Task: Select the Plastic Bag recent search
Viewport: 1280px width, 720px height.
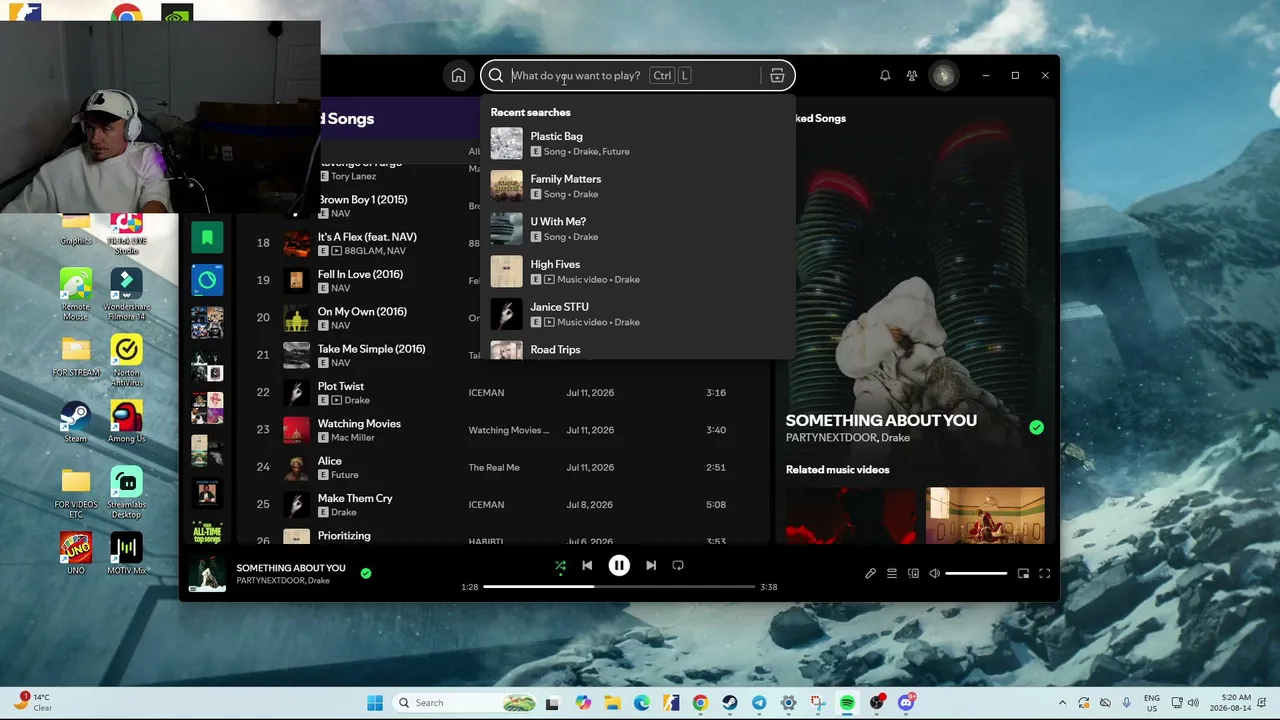Action: tap(638, 143)
